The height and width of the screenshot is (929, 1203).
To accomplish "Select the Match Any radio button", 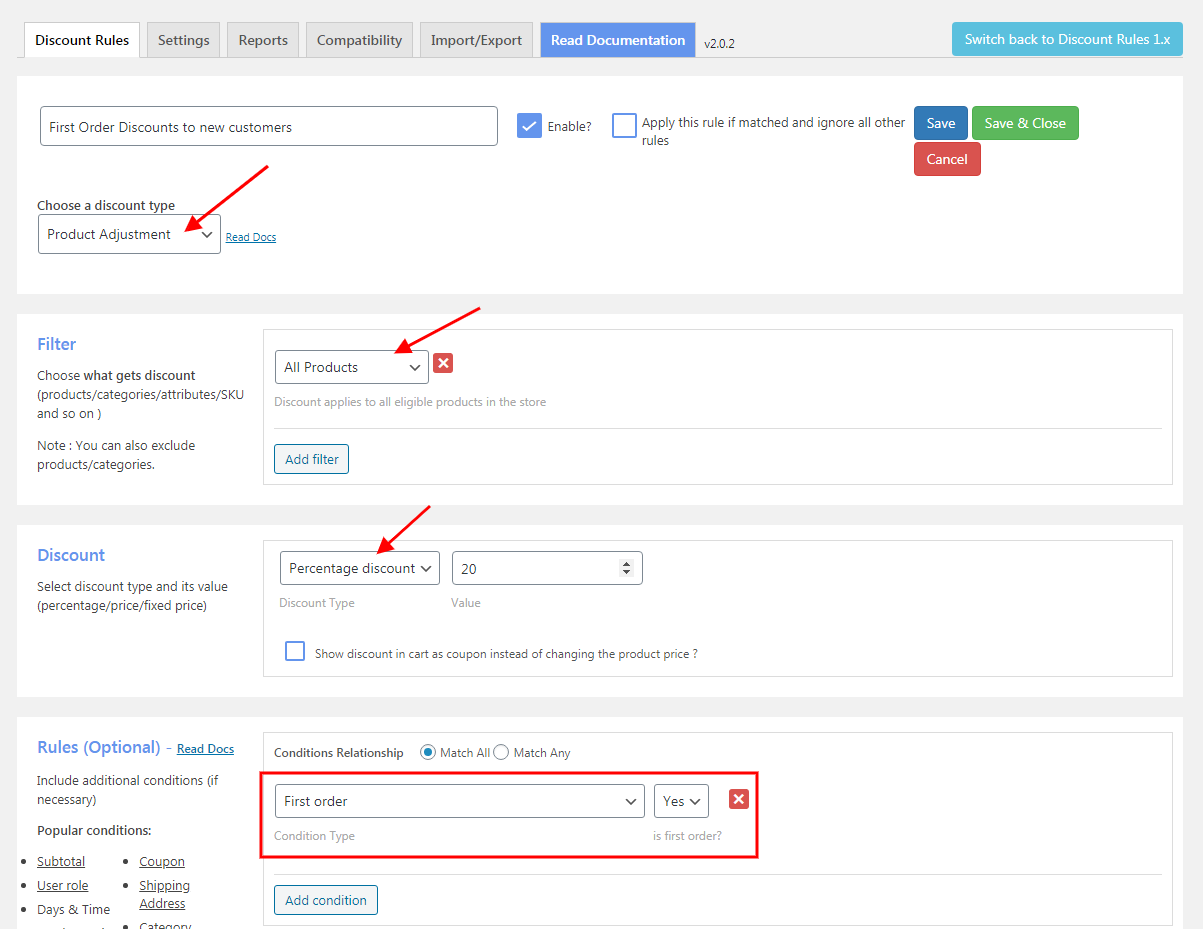I will point(500,752).
